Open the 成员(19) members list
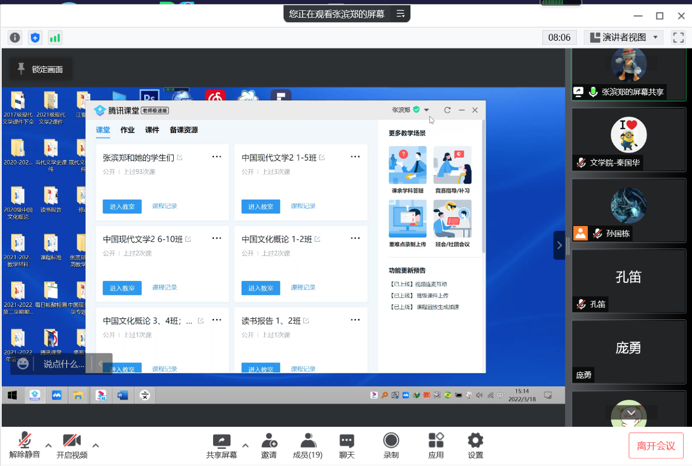The height and width of the screenshot is (466, 692). (x=308, y=444)
